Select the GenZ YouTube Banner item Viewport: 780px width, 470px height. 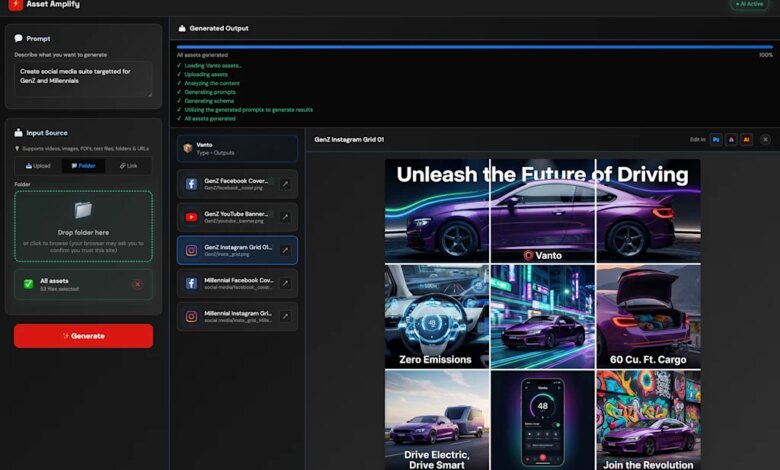(237, 217)
